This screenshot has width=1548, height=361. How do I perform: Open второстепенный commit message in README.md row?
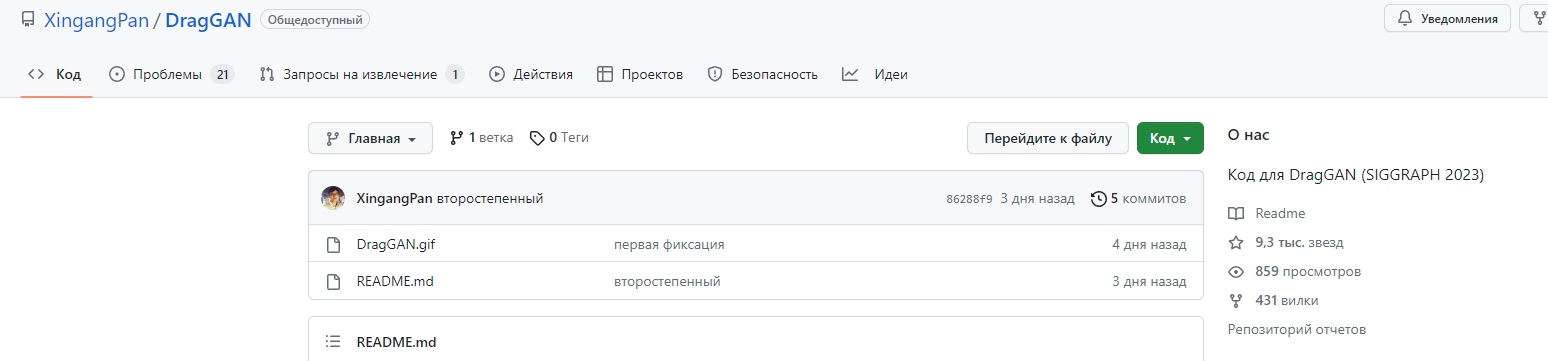tap(667, 281)
